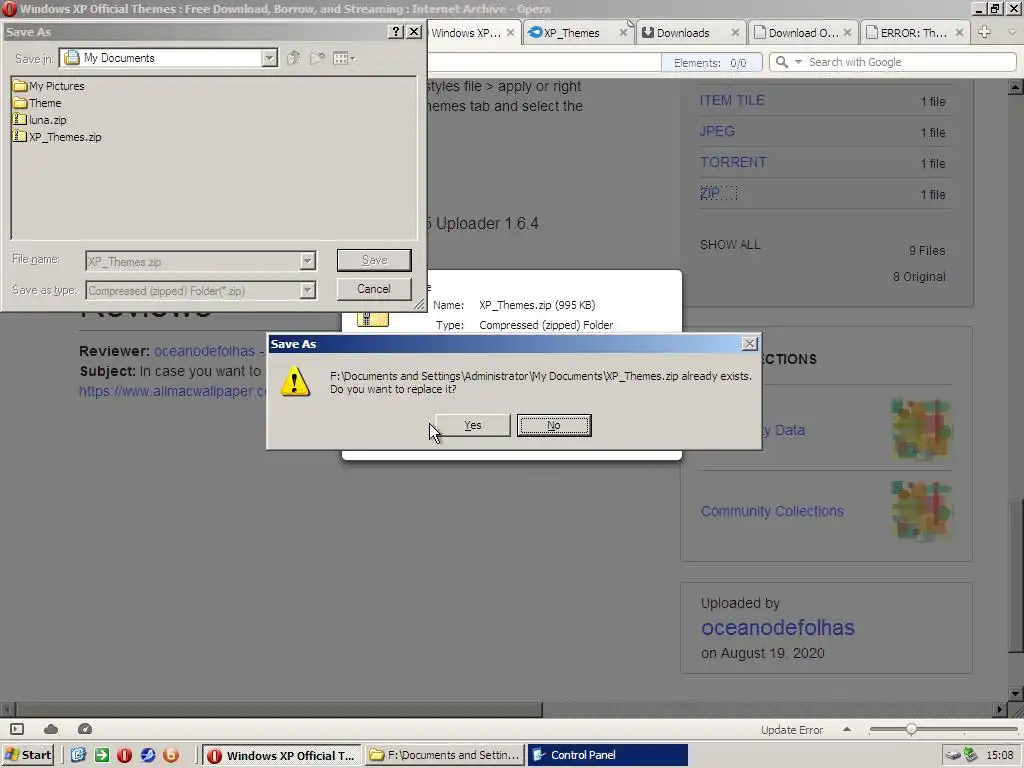Click the Opera Turbo gauge icon
This screenshot has height=768, width=1024.
coord(85,729)
